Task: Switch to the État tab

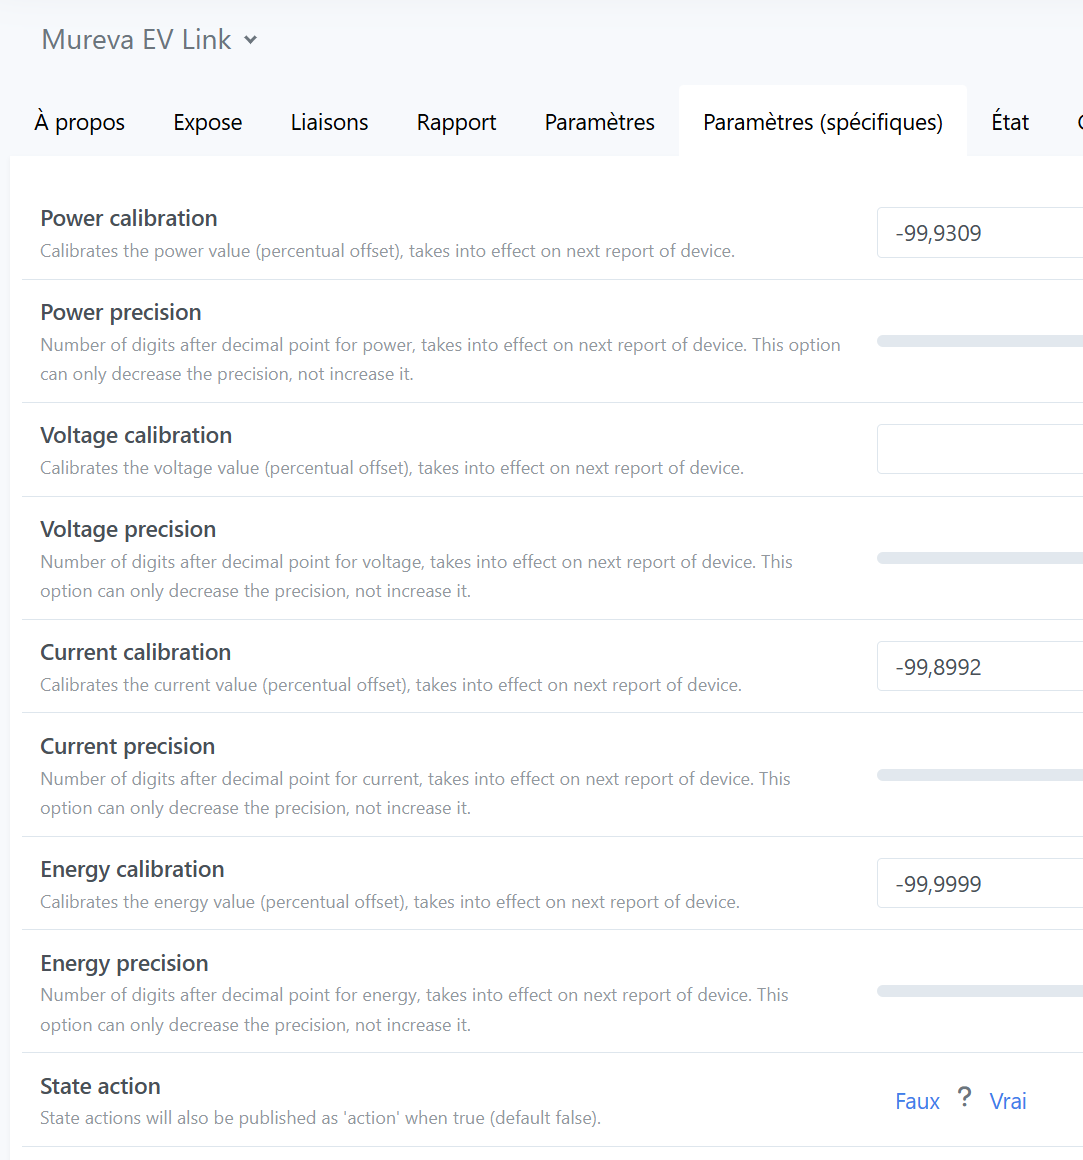Action: pos(1010,122)
